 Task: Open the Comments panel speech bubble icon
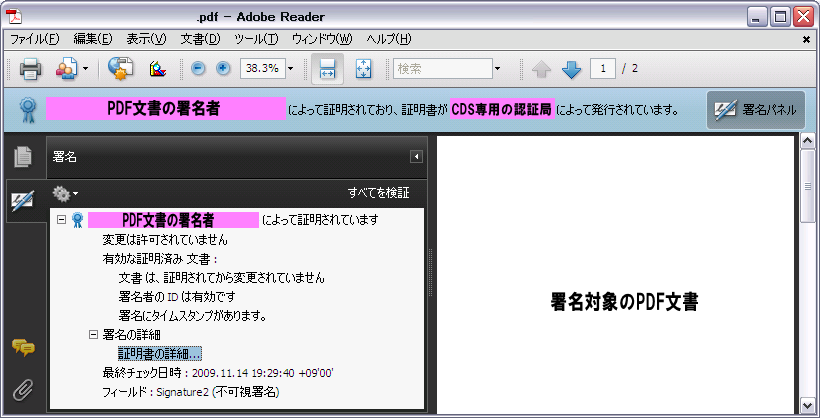pos(23,347)
